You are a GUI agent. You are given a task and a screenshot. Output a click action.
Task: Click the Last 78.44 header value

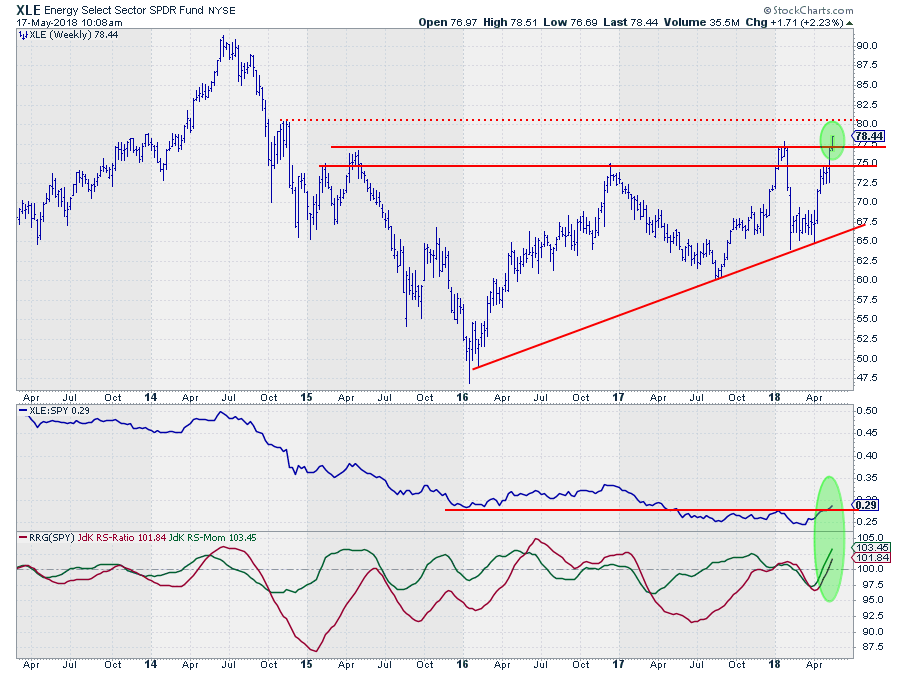point(631,22)
